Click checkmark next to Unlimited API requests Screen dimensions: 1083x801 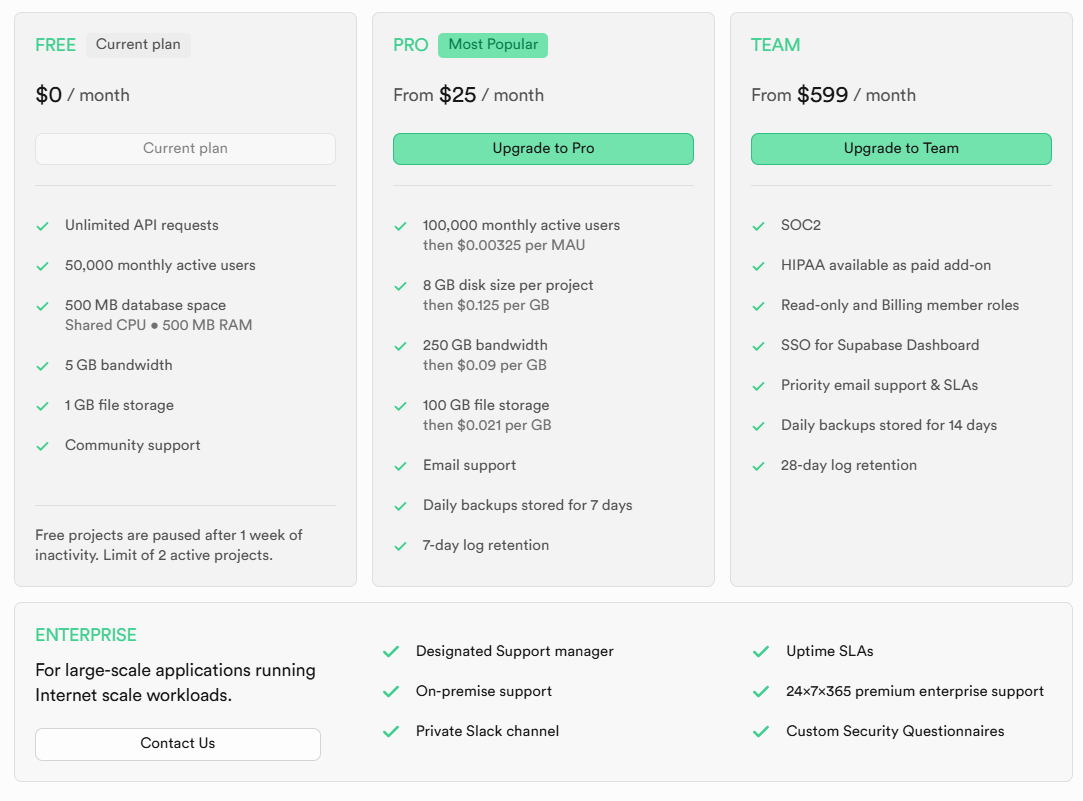click(43, 226)
